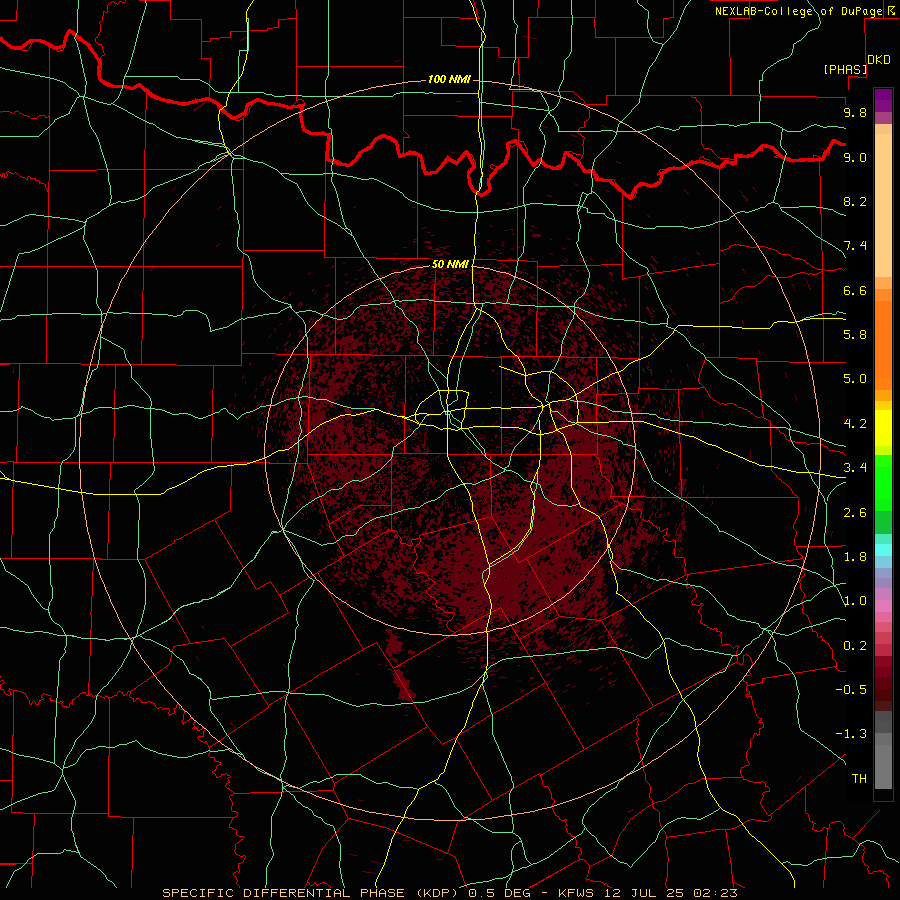The image size is (900, 900).
Task: Click the 9.8 value on the color scale
Action: click(x=855, y=112)
